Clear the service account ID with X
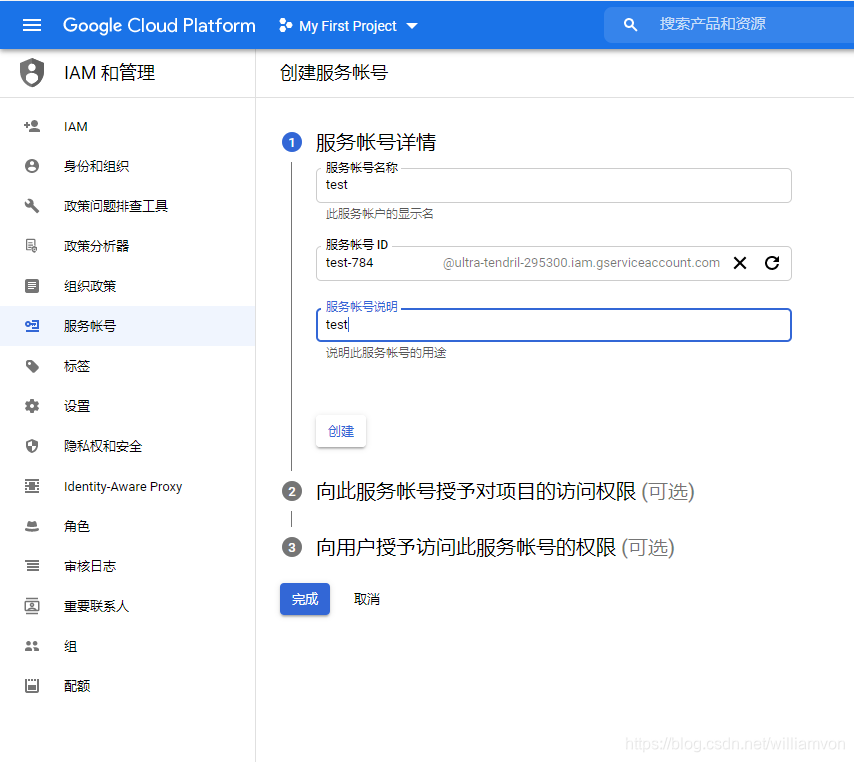This screenshot has height=762, width=854. click(740, 263)
